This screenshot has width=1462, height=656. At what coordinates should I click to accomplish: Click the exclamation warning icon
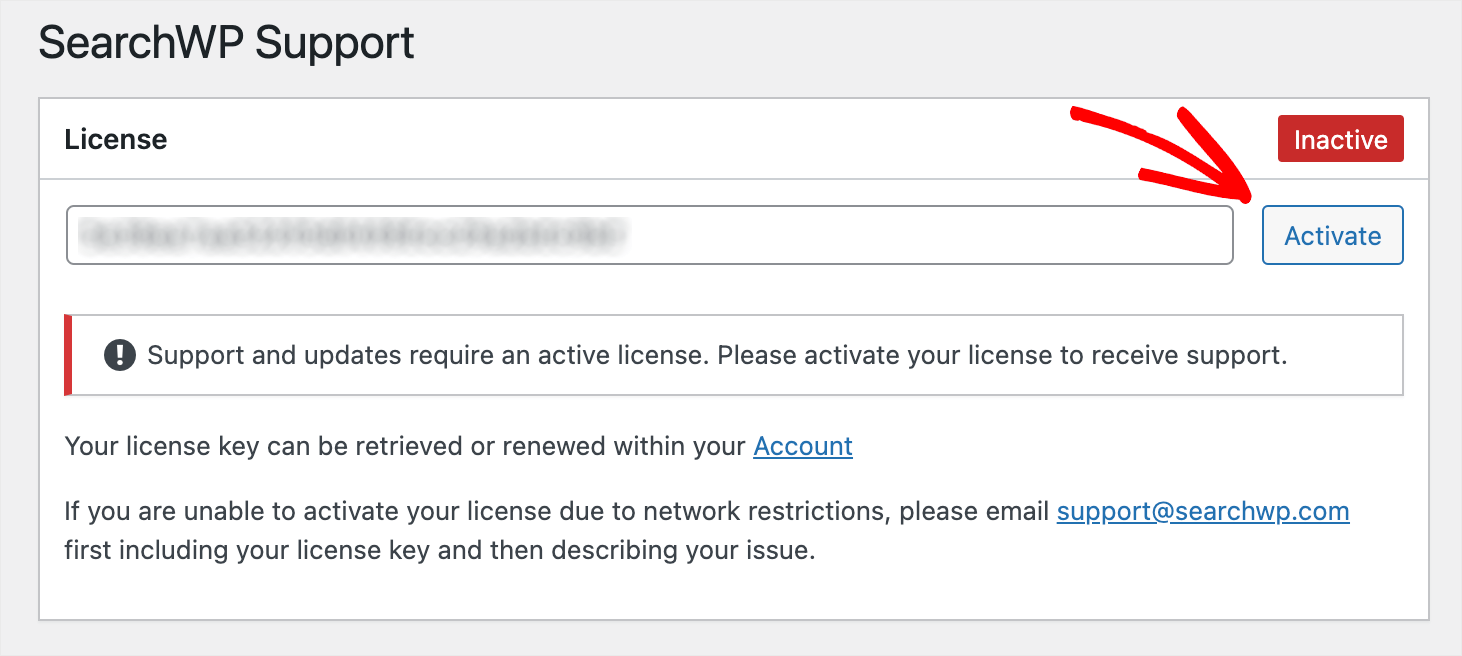[119, 355]
